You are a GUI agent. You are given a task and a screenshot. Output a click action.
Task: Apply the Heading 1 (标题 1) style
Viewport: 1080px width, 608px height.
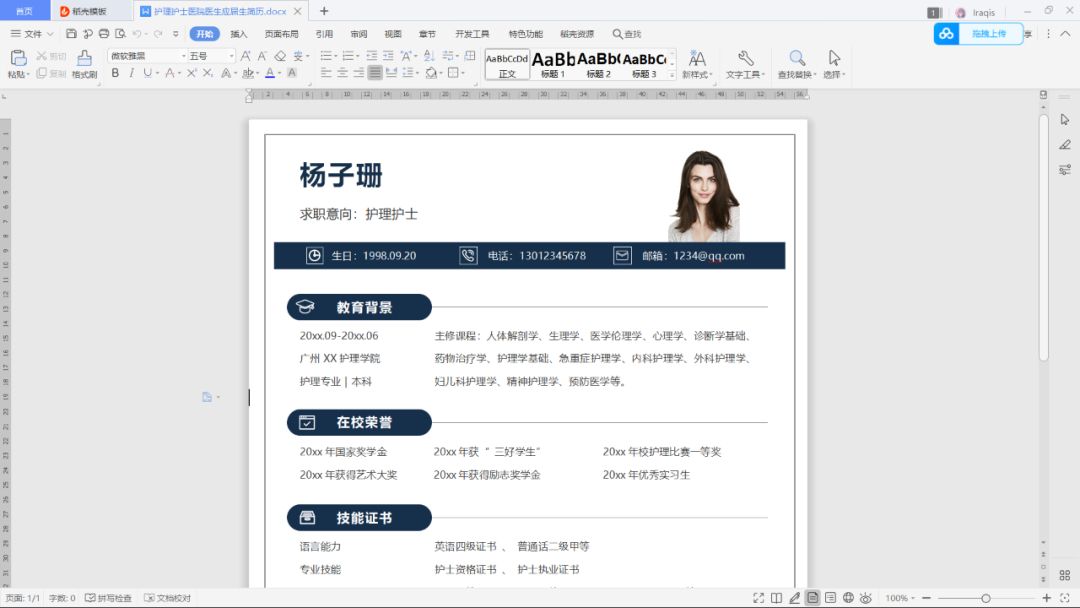[x=553, y=64]
